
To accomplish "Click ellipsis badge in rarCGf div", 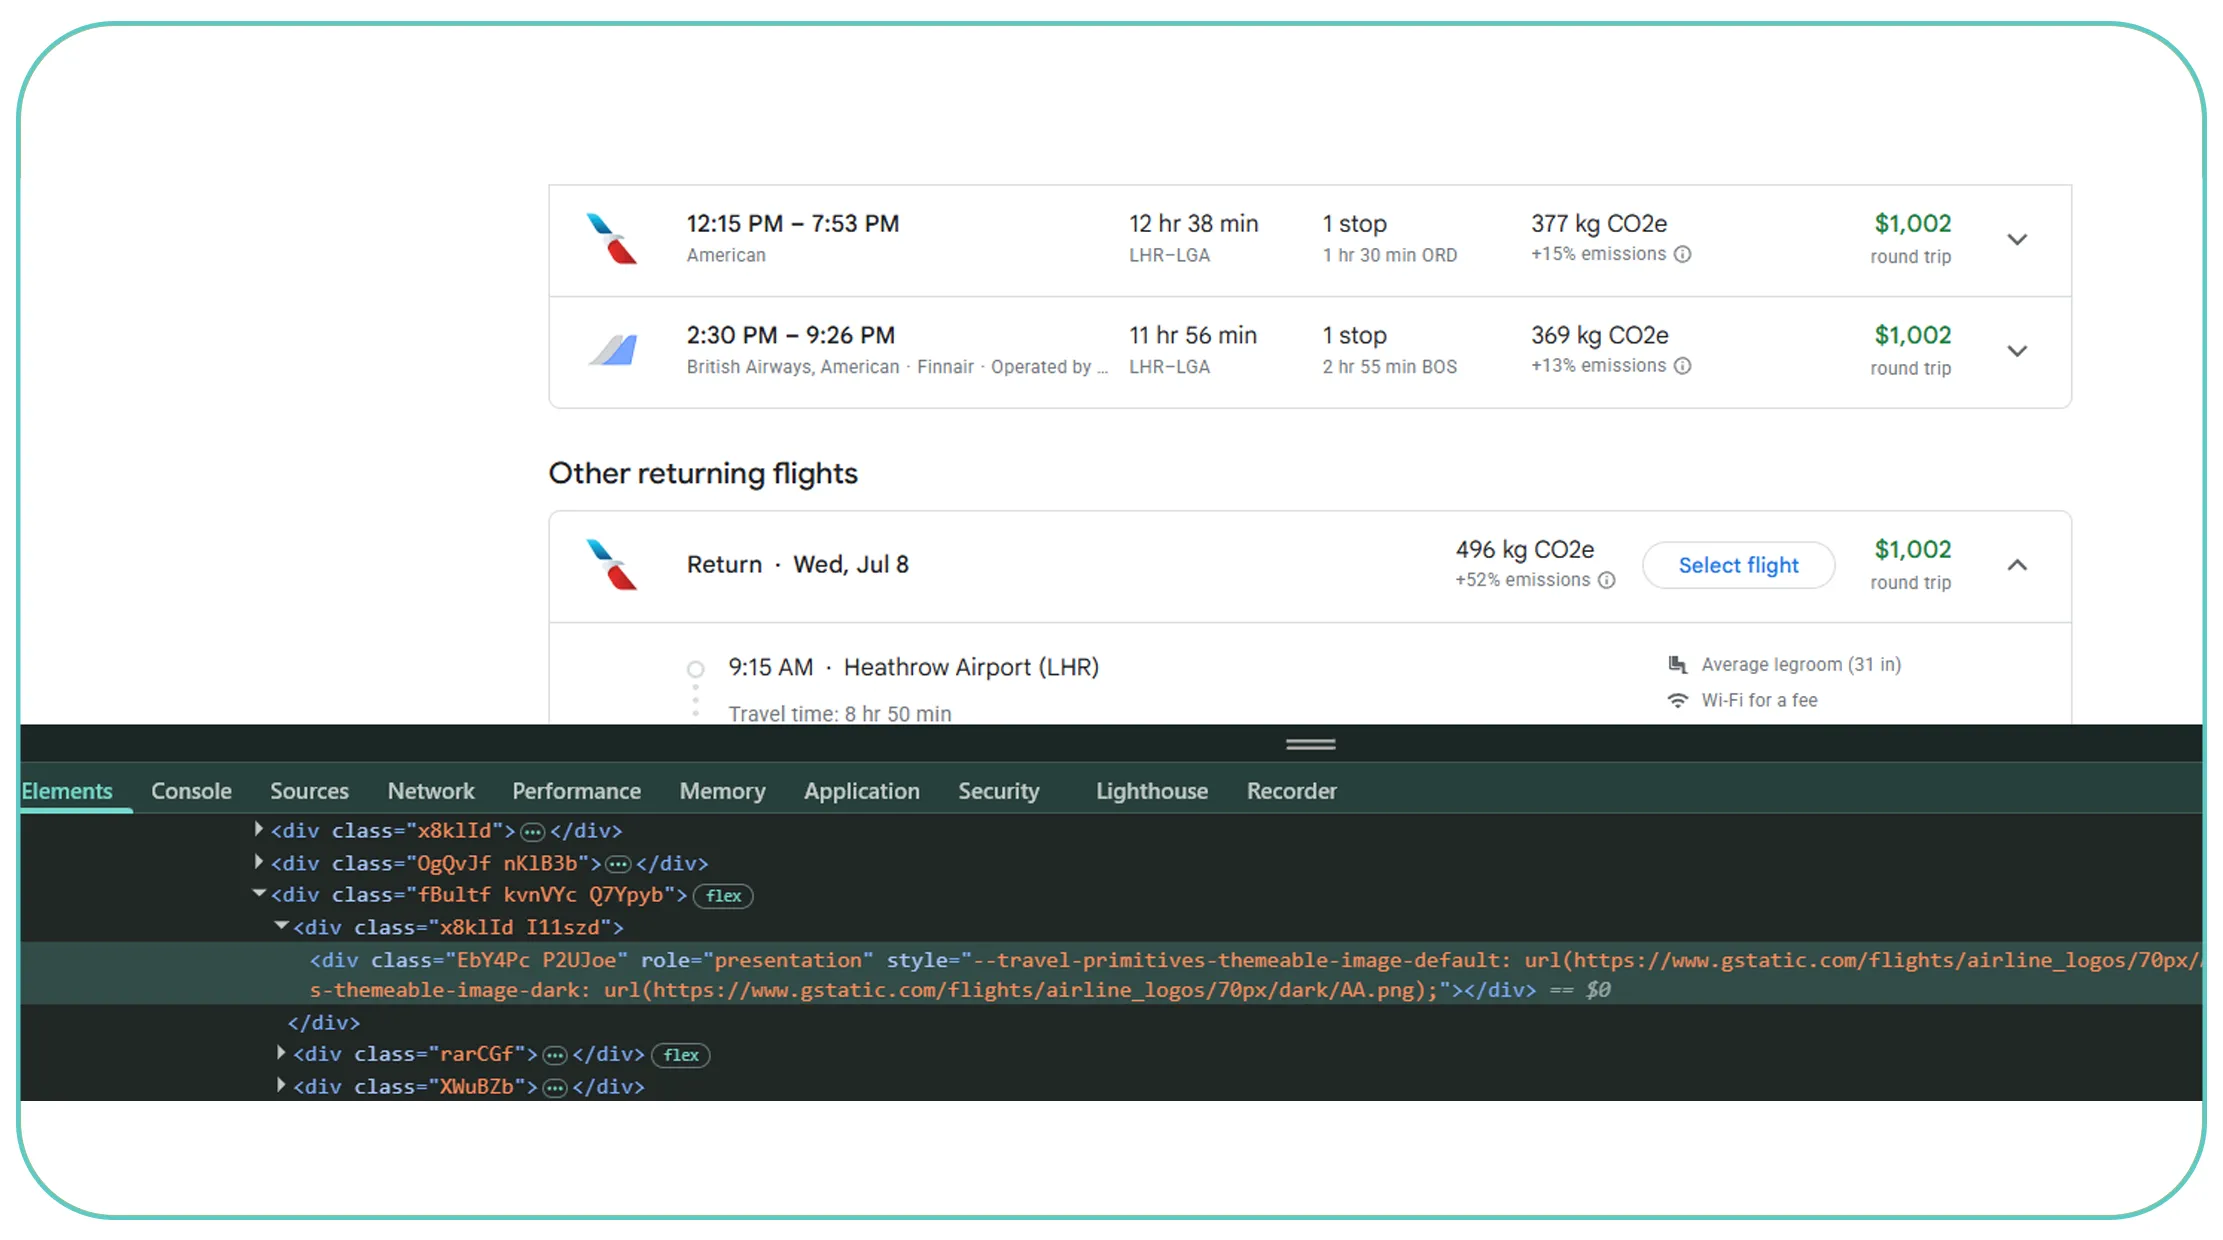I will (555, 1055).
